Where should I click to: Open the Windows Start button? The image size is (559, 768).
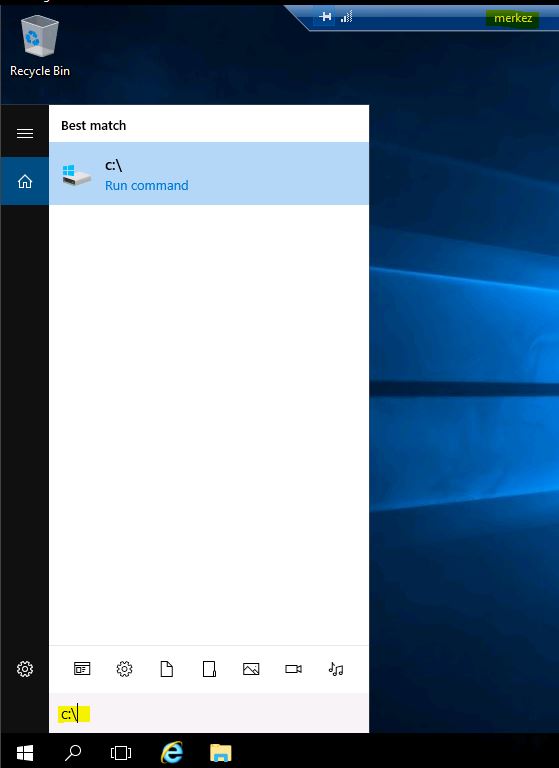[x=24, y=752]
